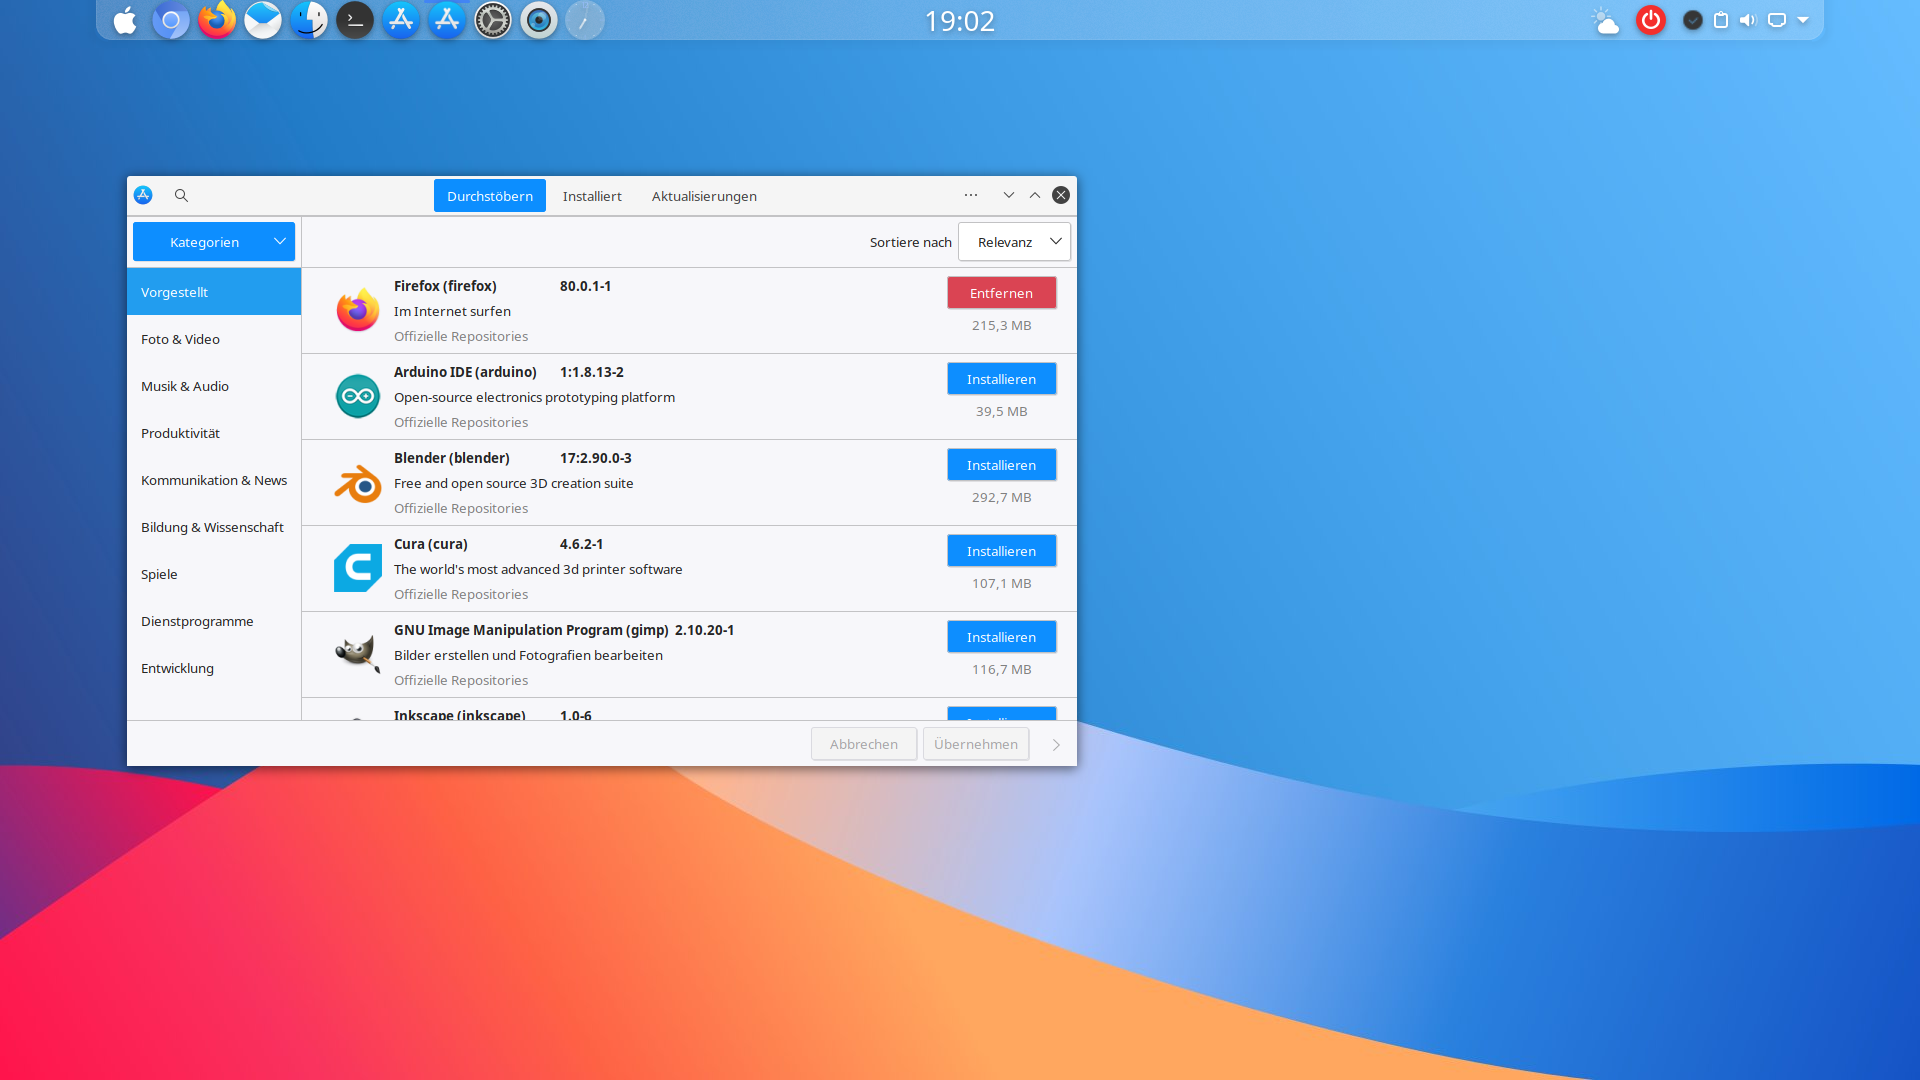This screenshot has width=1920, height=1080.
Task: Select the Bildung & Wissenschaft category
Action: pos(214,527)
